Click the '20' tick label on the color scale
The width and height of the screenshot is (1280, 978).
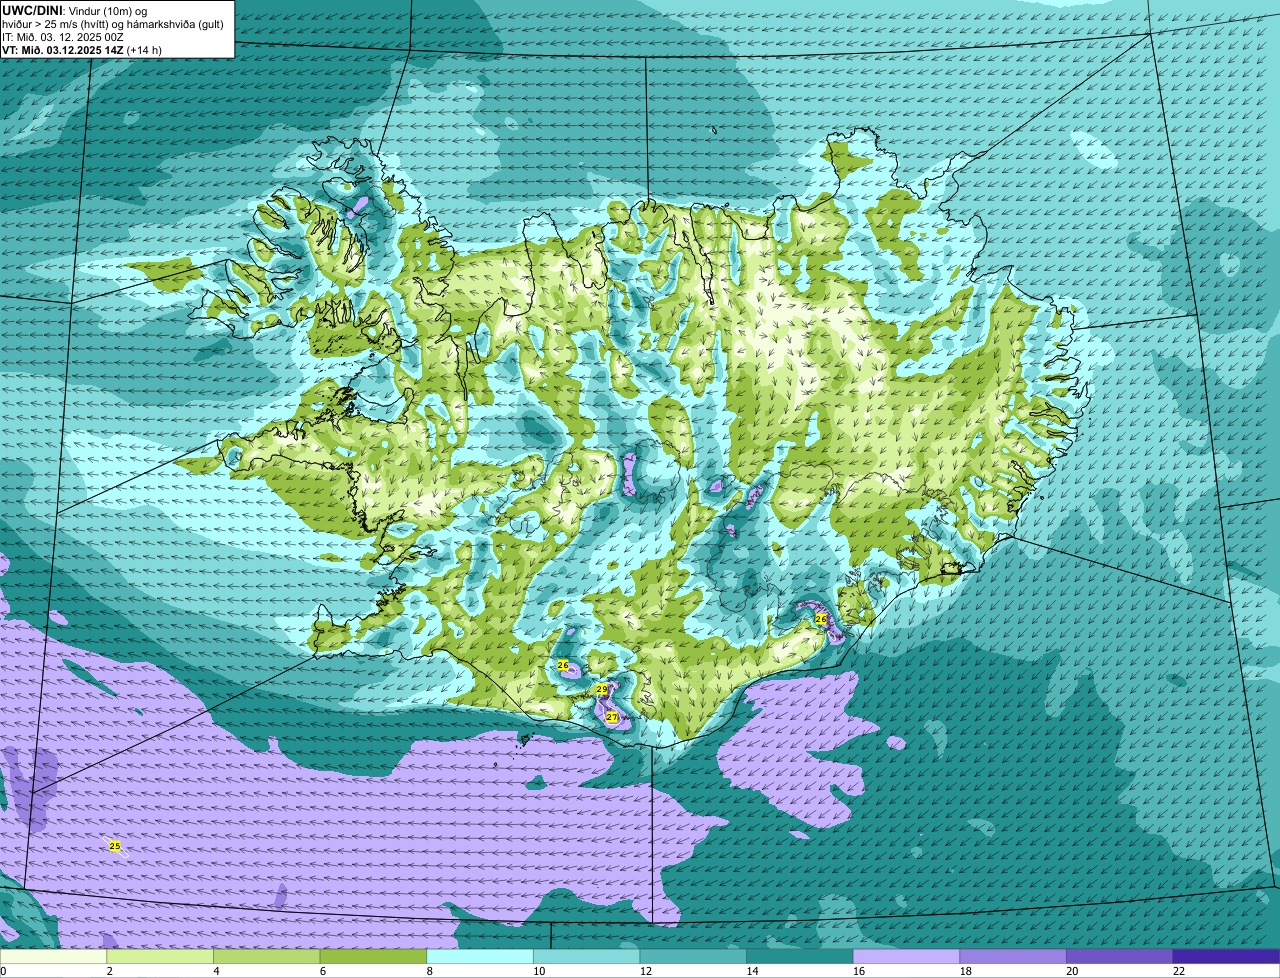click(x=1072, y=971)
